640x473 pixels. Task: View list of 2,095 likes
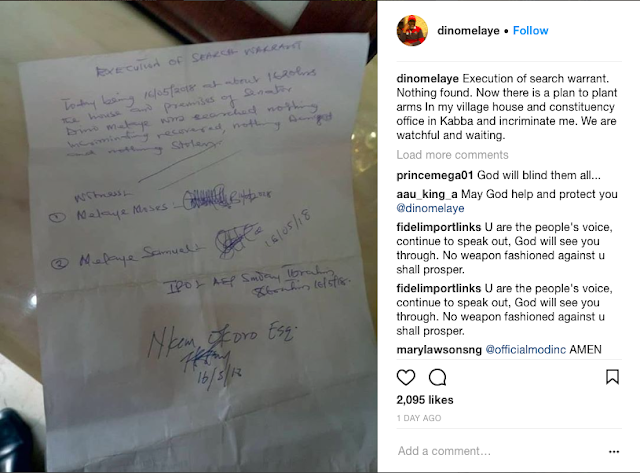424,400
